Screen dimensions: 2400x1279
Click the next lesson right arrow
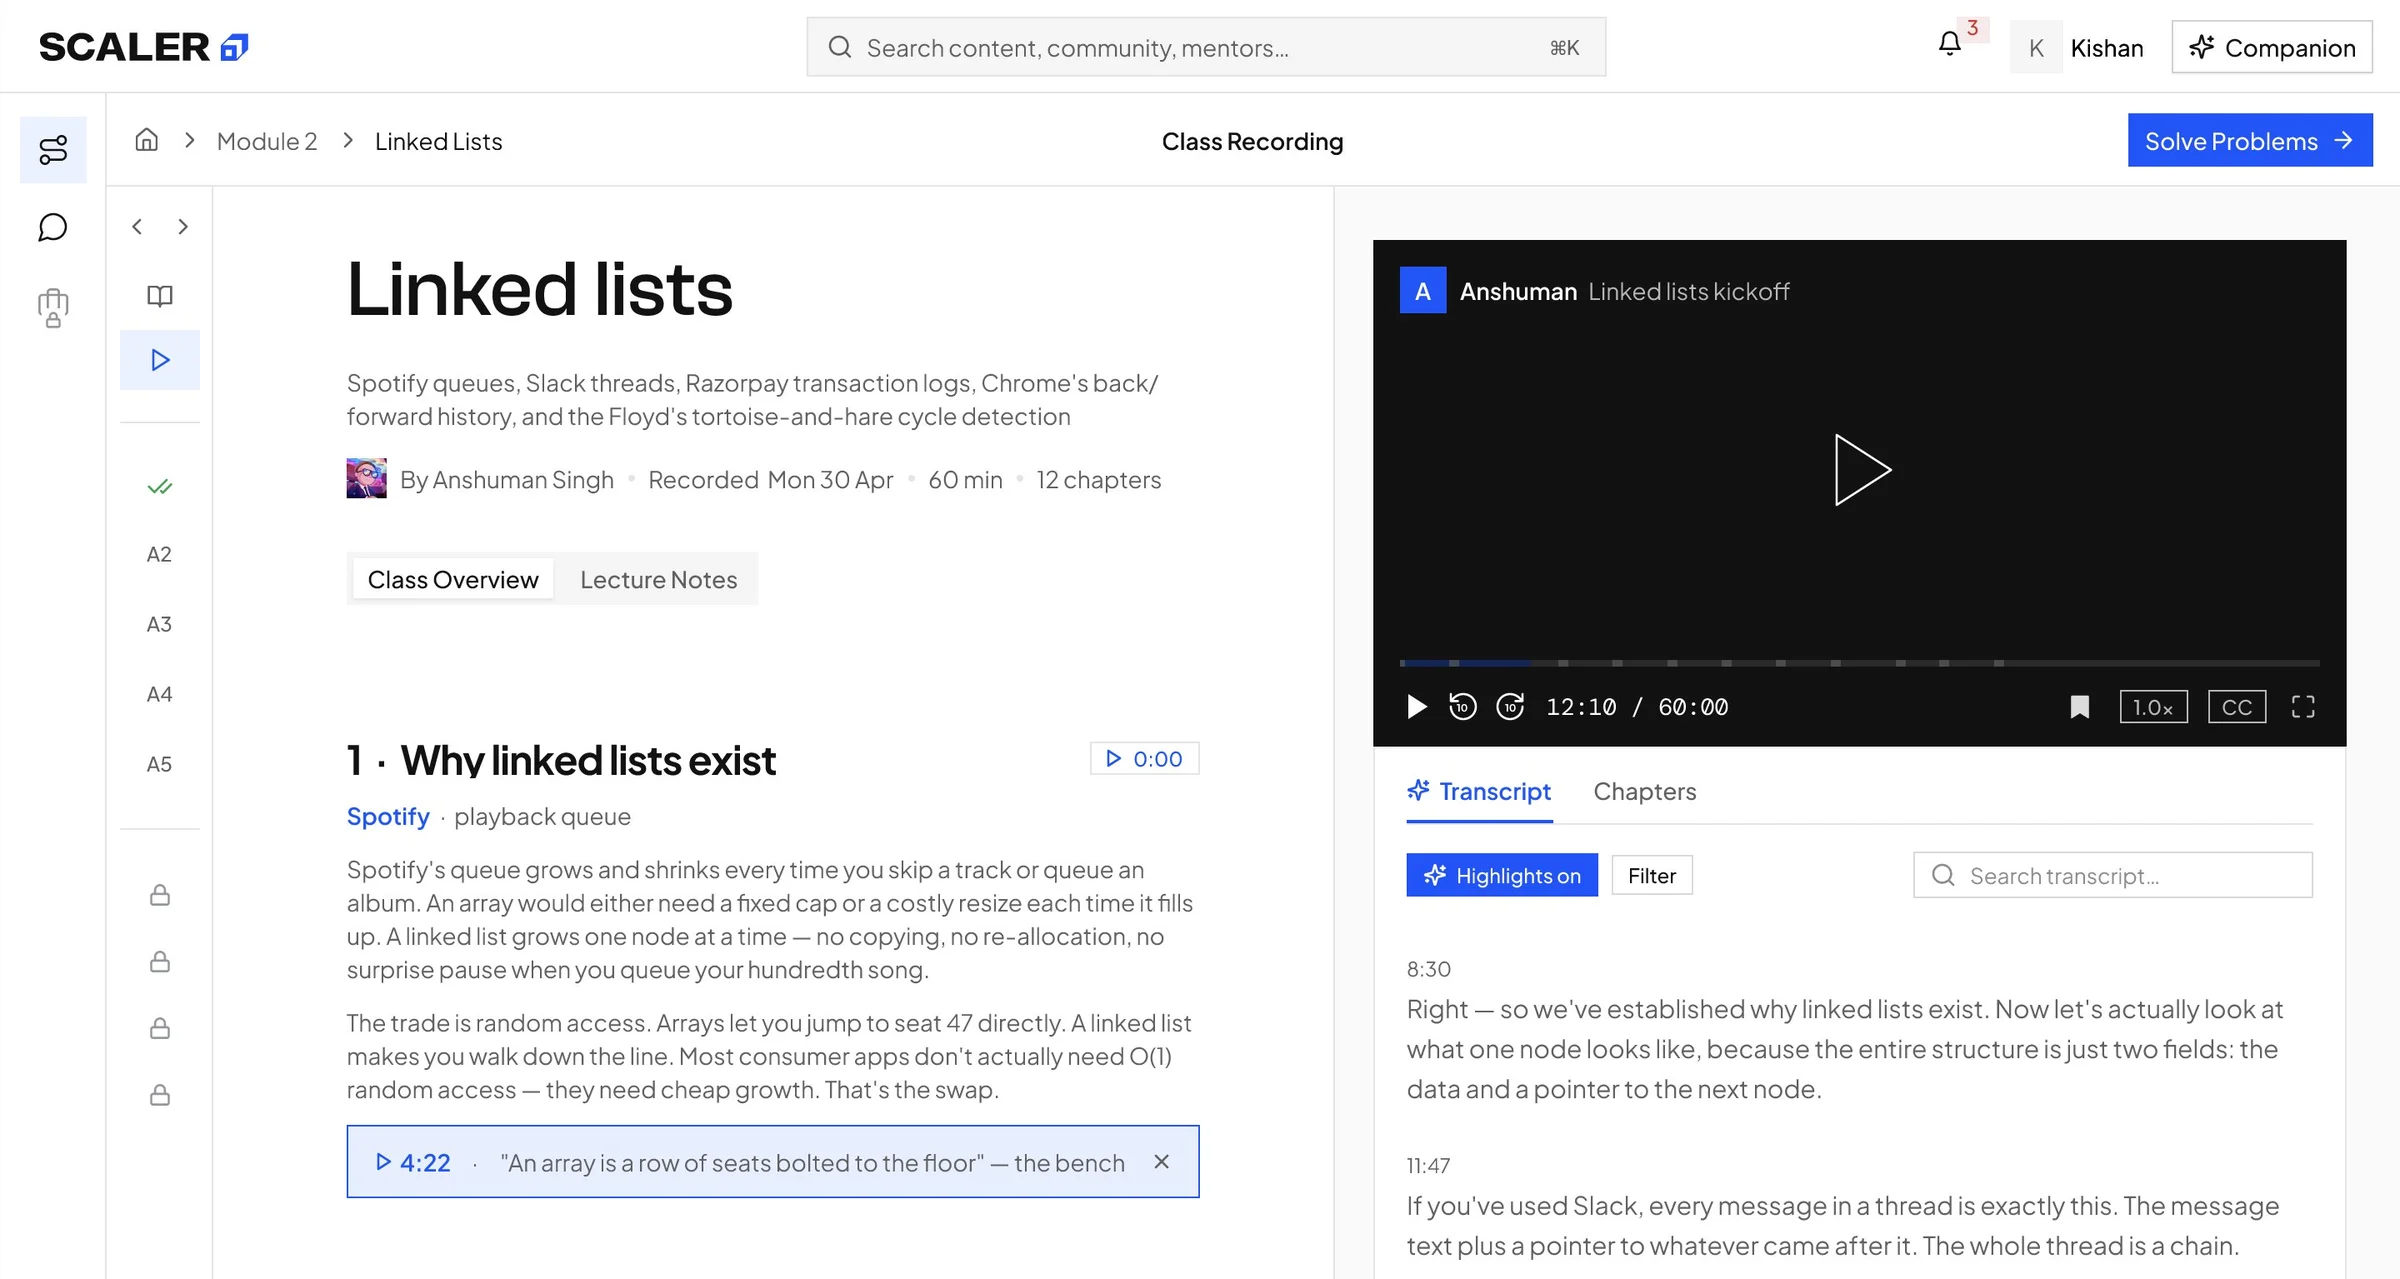click(x=183, y=227)
